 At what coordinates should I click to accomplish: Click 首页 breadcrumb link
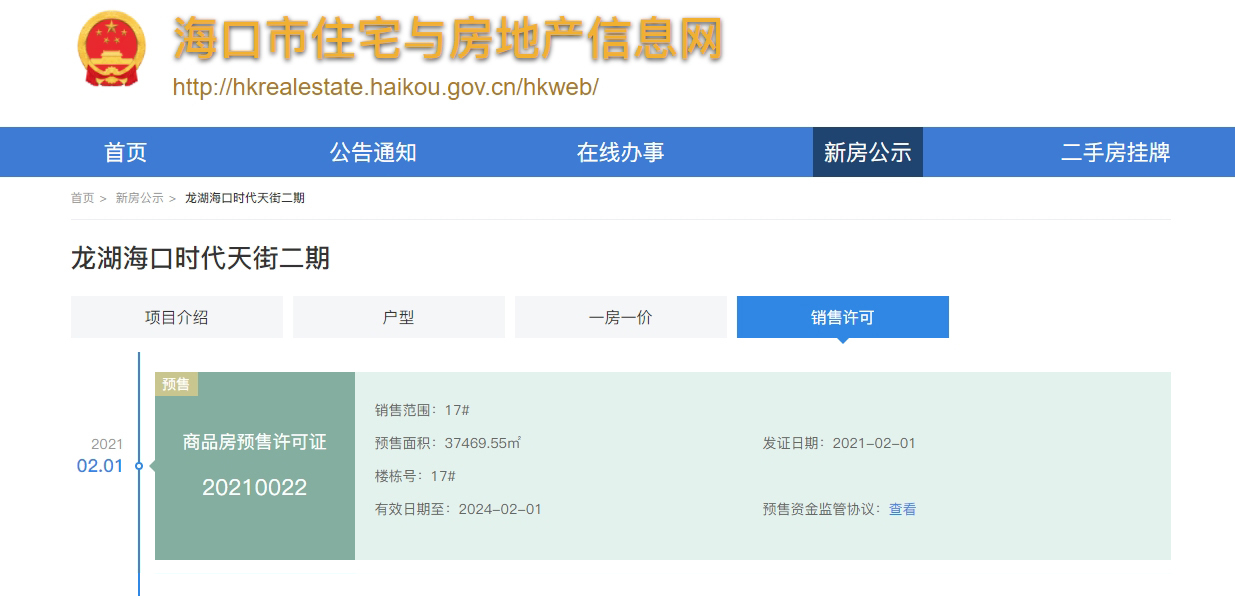click(82, 198)
